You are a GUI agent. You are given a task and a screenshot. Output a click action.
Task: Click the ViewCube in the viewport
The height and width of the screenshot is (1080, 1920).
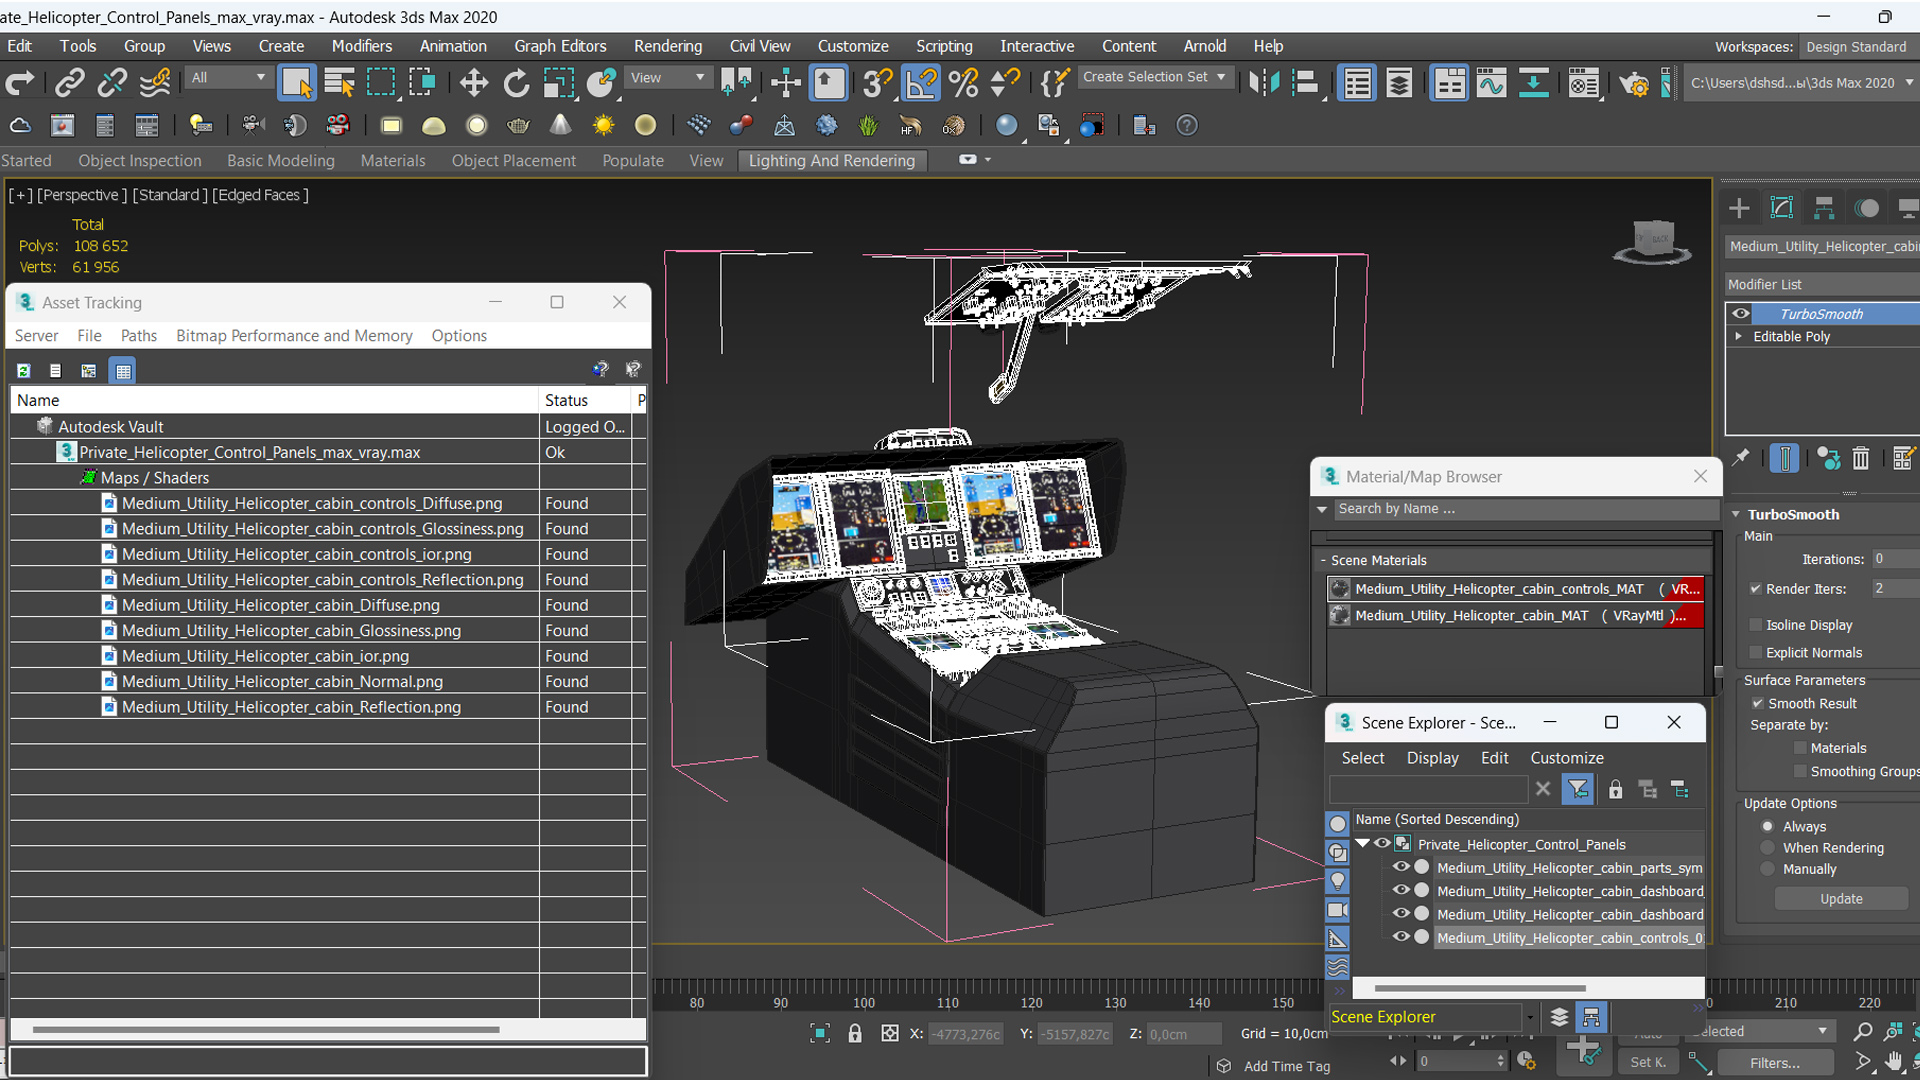pos(1652,241)
